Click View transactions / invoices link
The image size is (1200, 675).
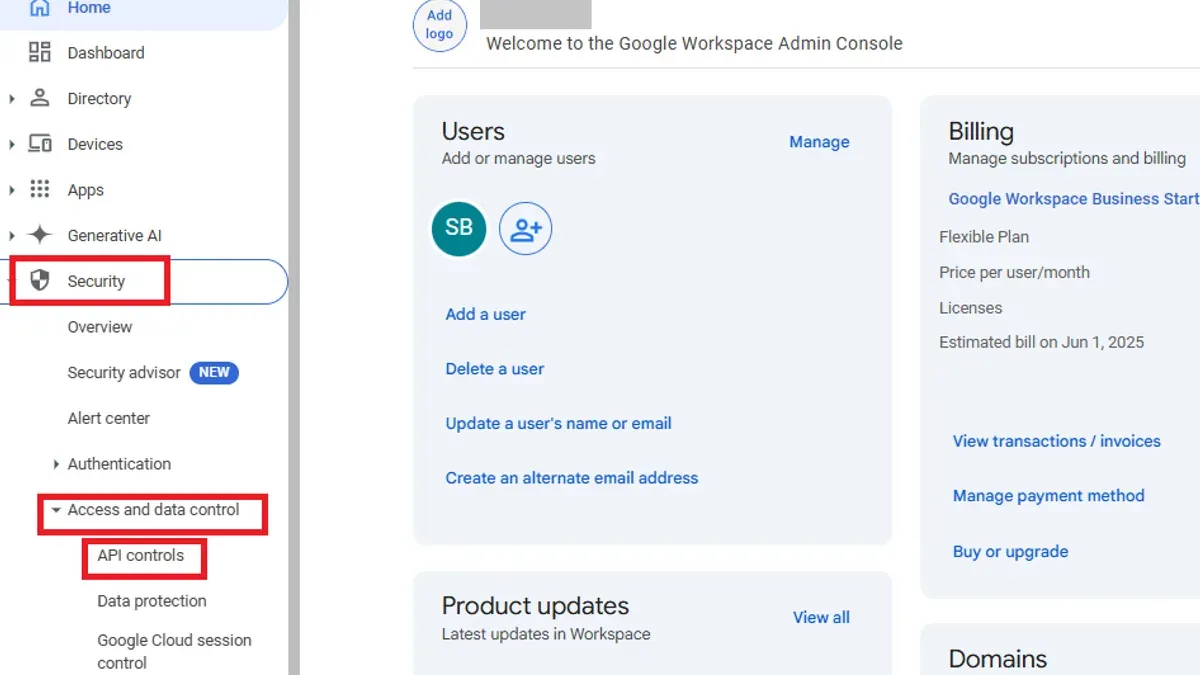(x=1057, y=441)
